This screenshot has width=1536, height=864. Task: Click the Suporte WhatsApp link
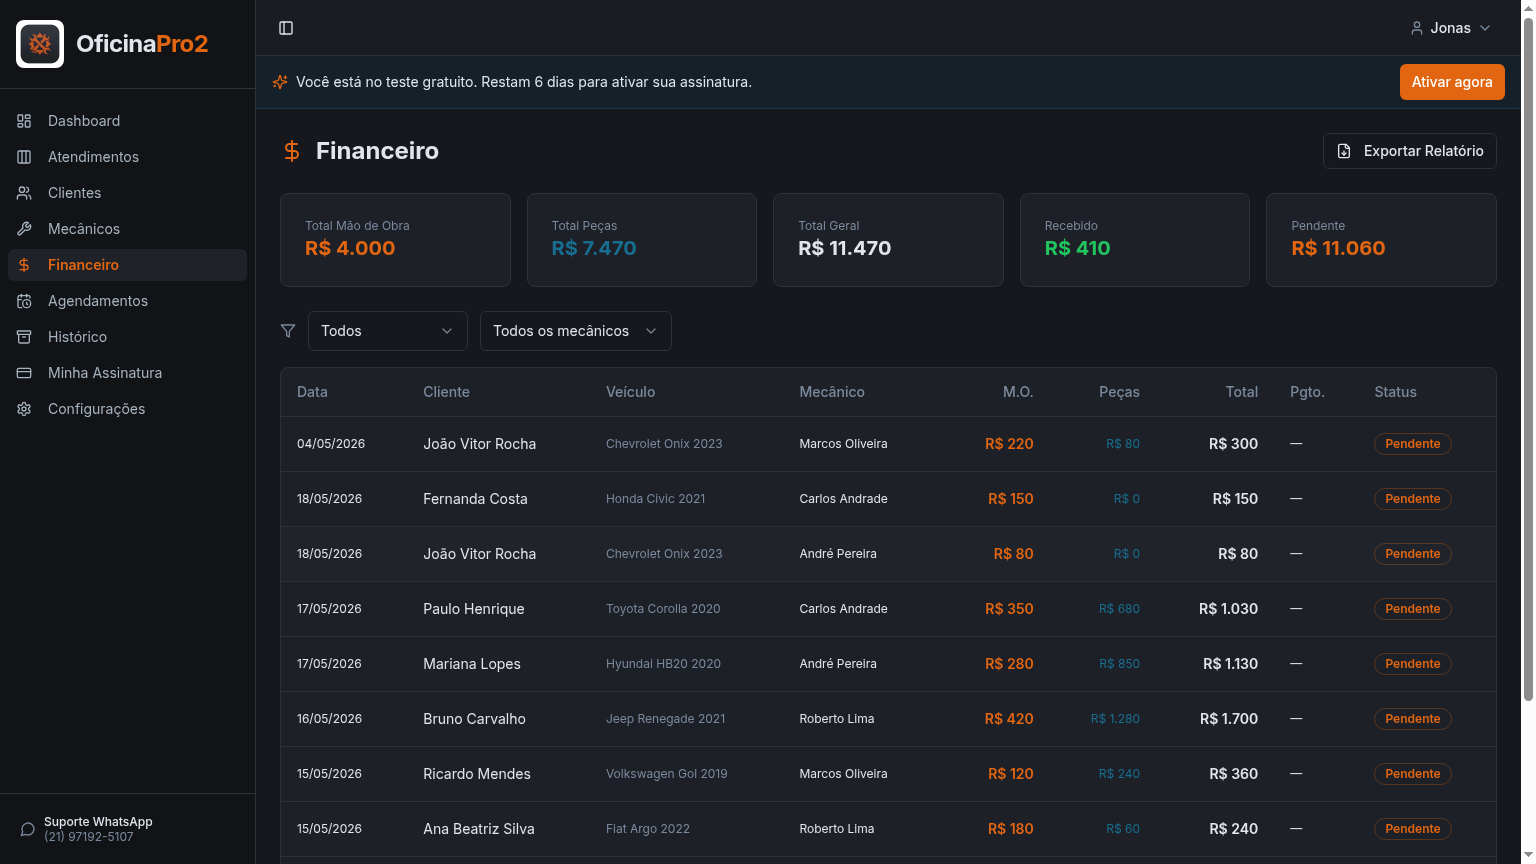tap(98, 829)
